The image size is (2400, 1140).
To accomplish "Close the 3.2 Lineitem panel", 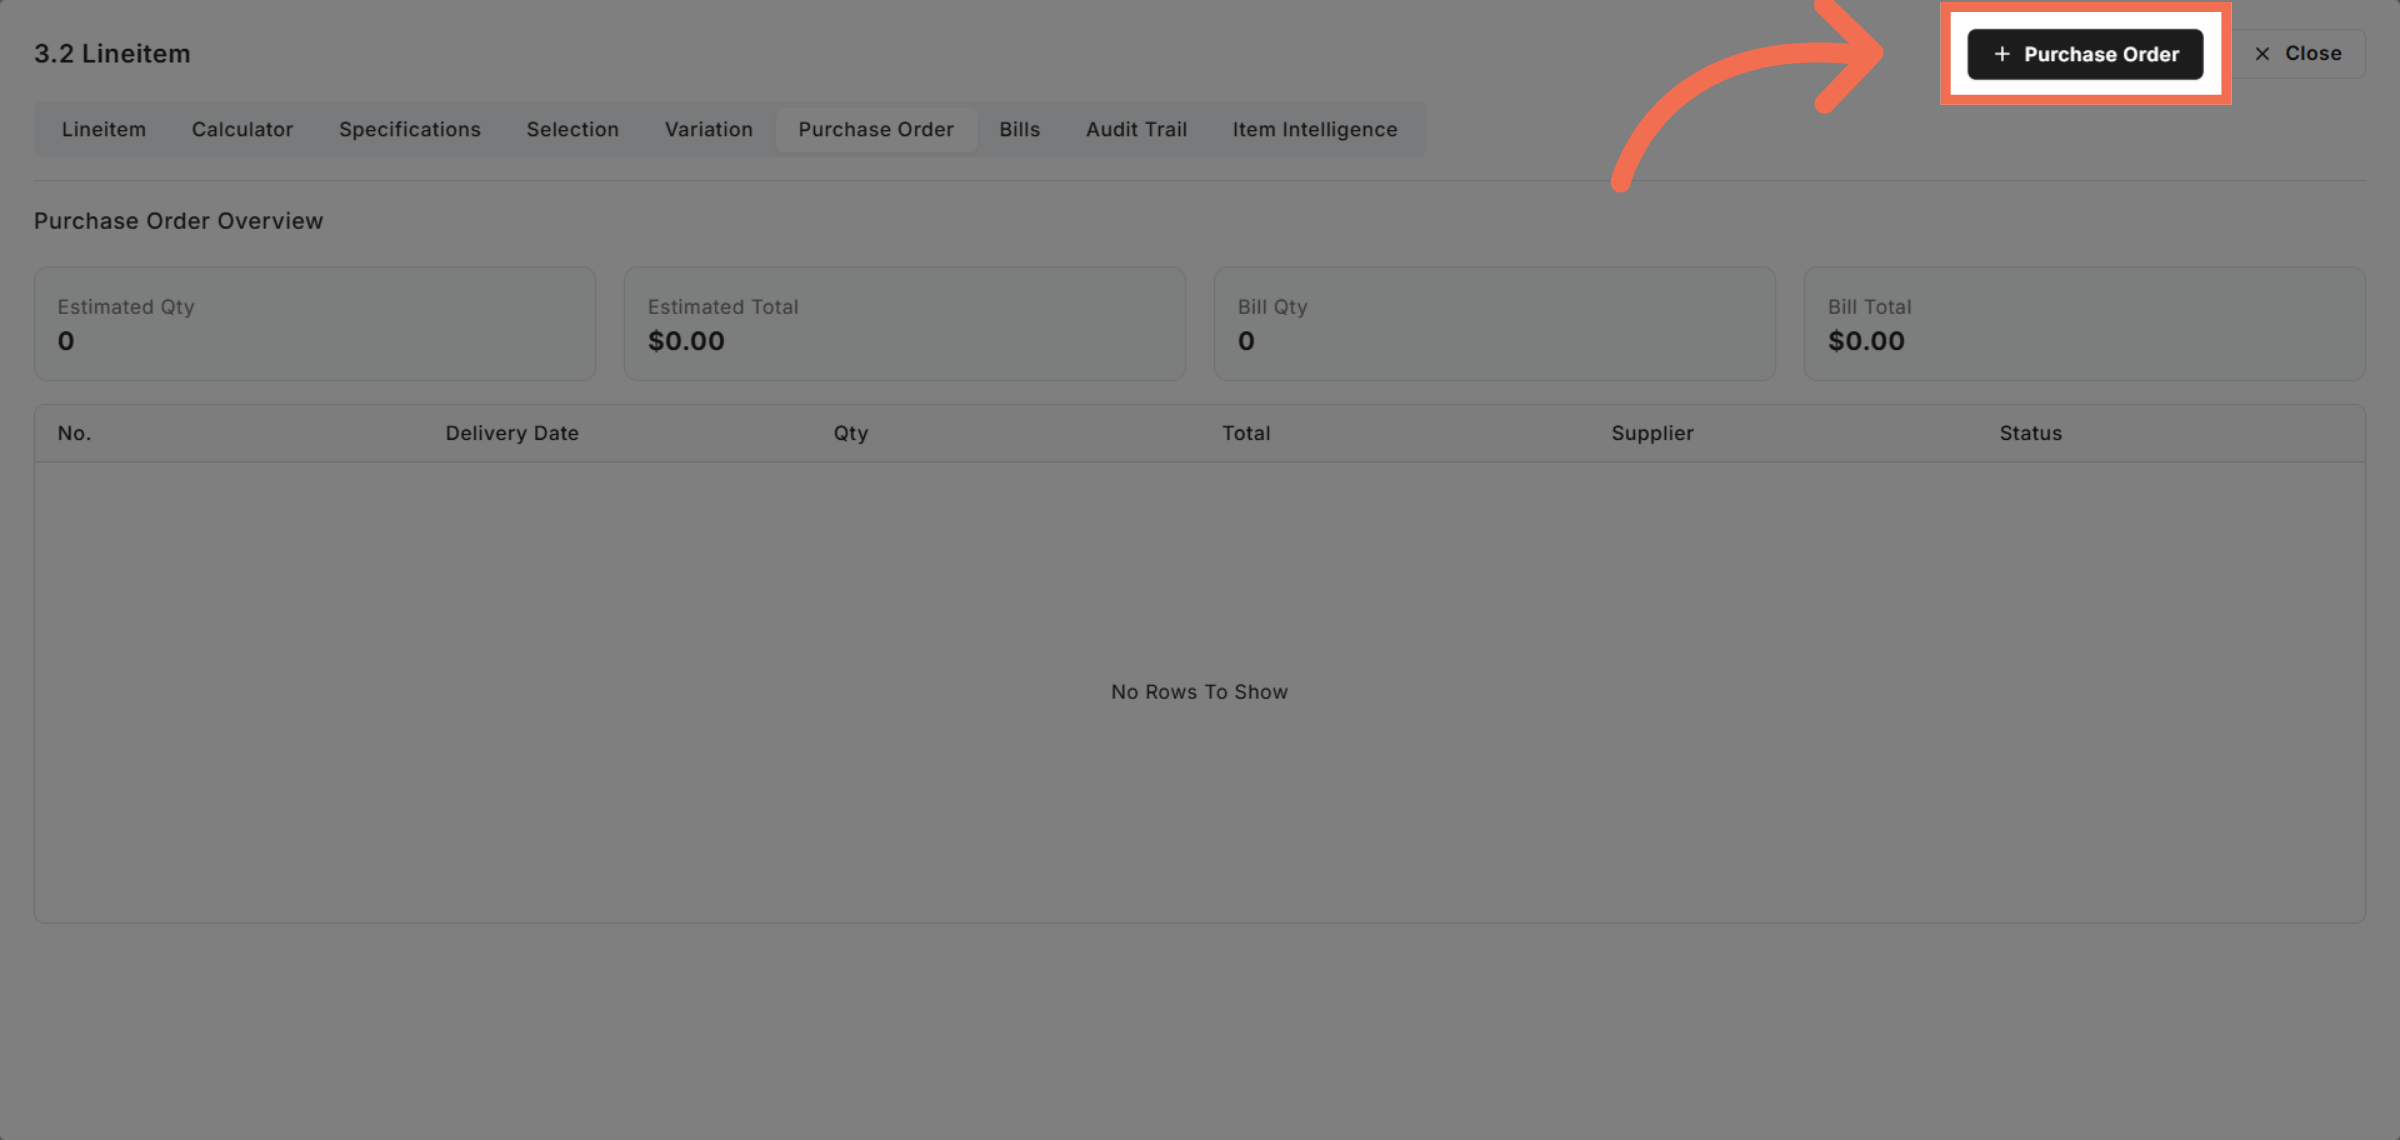I will point(2300,53).
